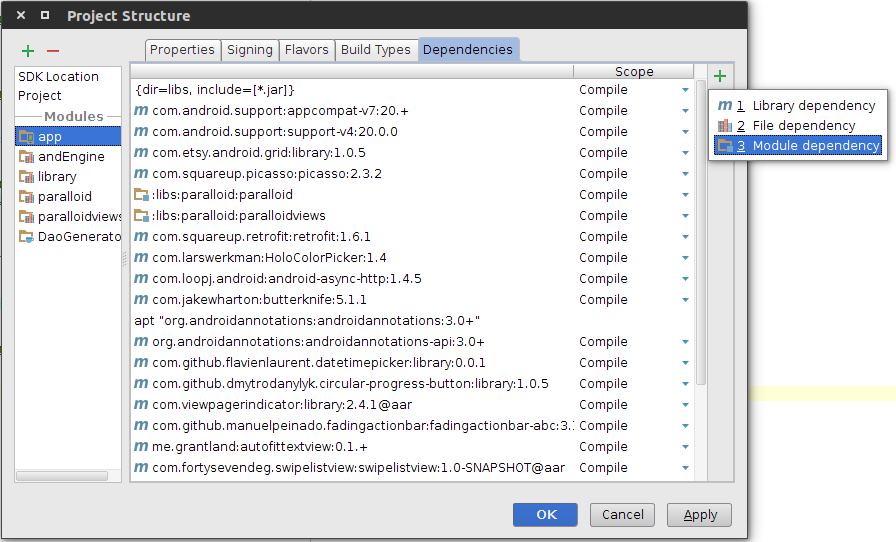Open scope dropdown for {dir=libs} row
This screenshot has height=542, width=896.
coord(685,90)
